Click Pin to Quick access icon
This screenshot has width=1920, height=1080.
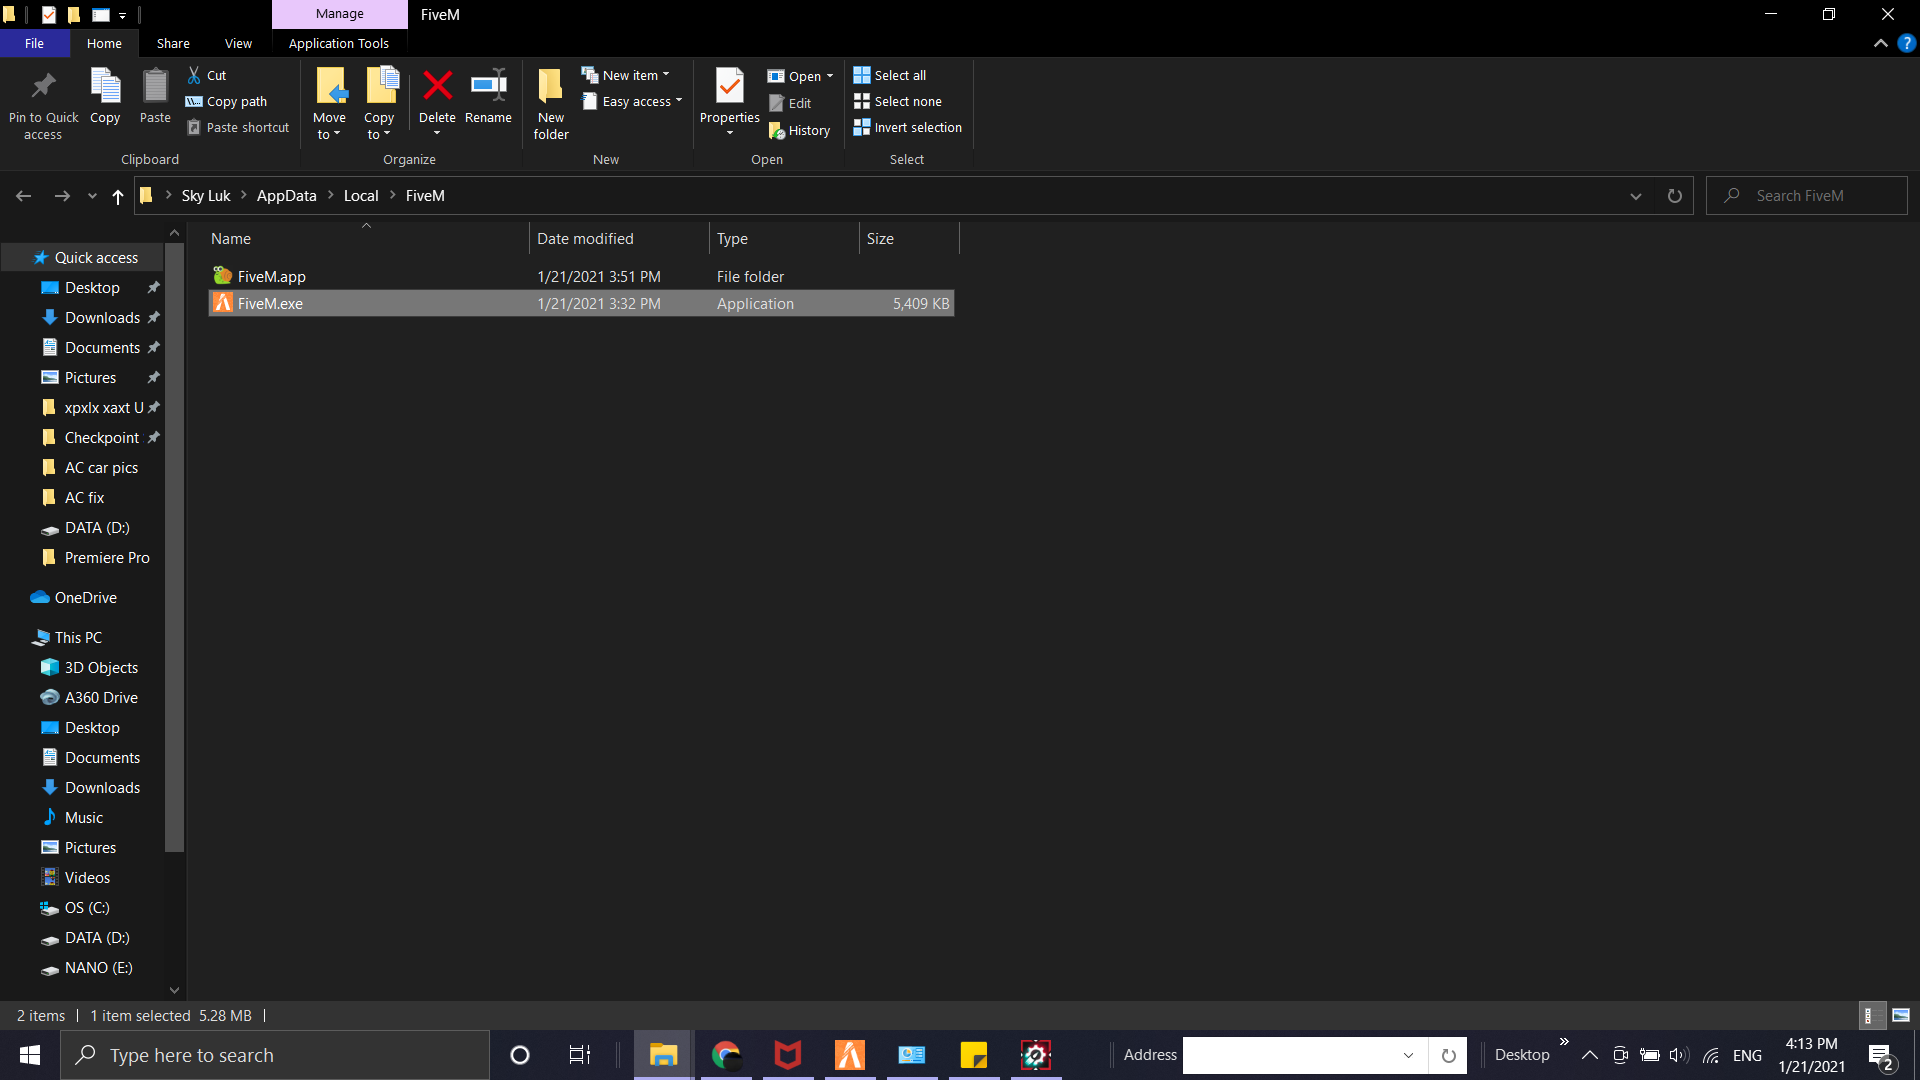43,86
